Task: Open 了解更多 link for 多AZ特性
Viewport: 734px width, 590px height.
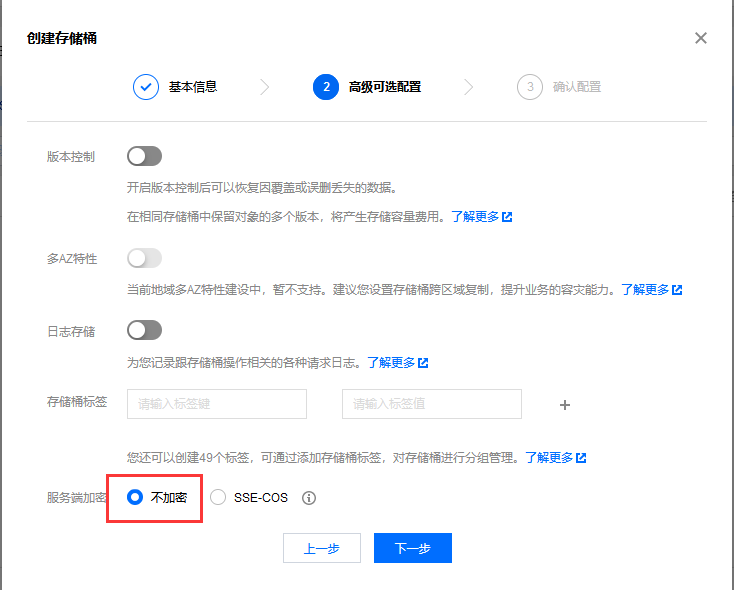Action: (x=645, y=290)
